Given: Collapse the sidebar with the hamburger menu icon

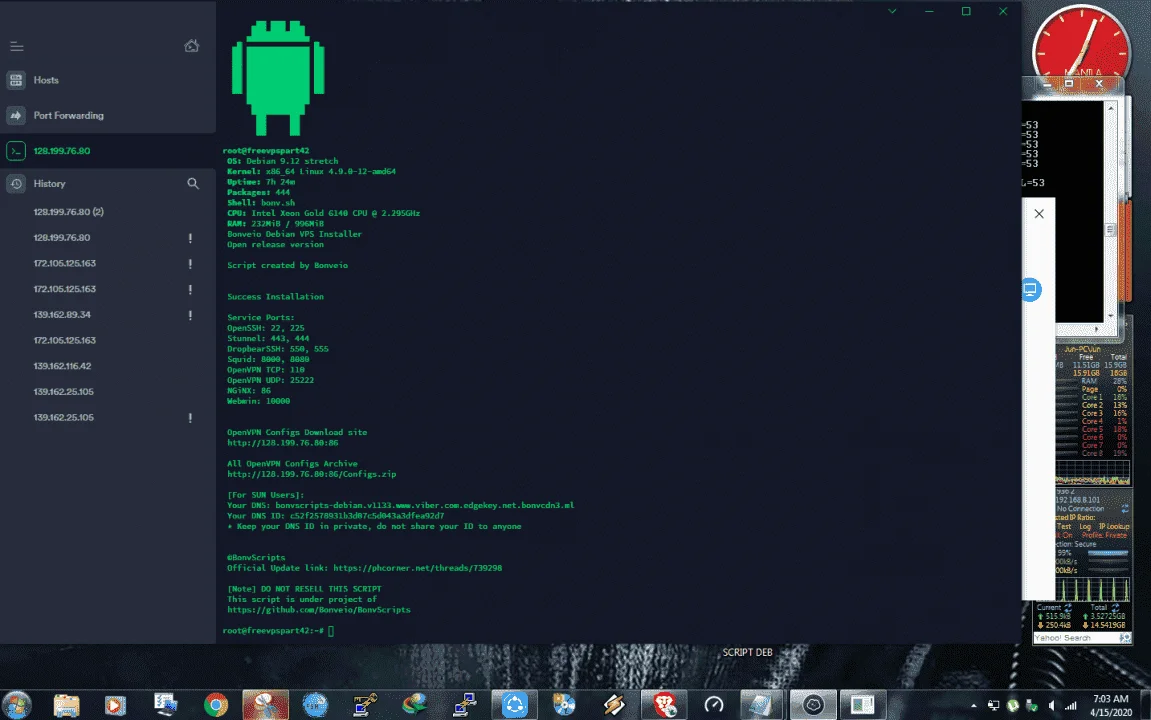Looking at the screenshot, I should click(16, 46).
